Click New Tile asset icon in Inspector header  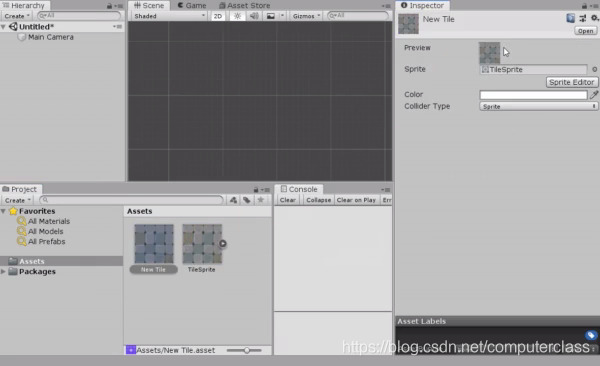coord(408,24)
